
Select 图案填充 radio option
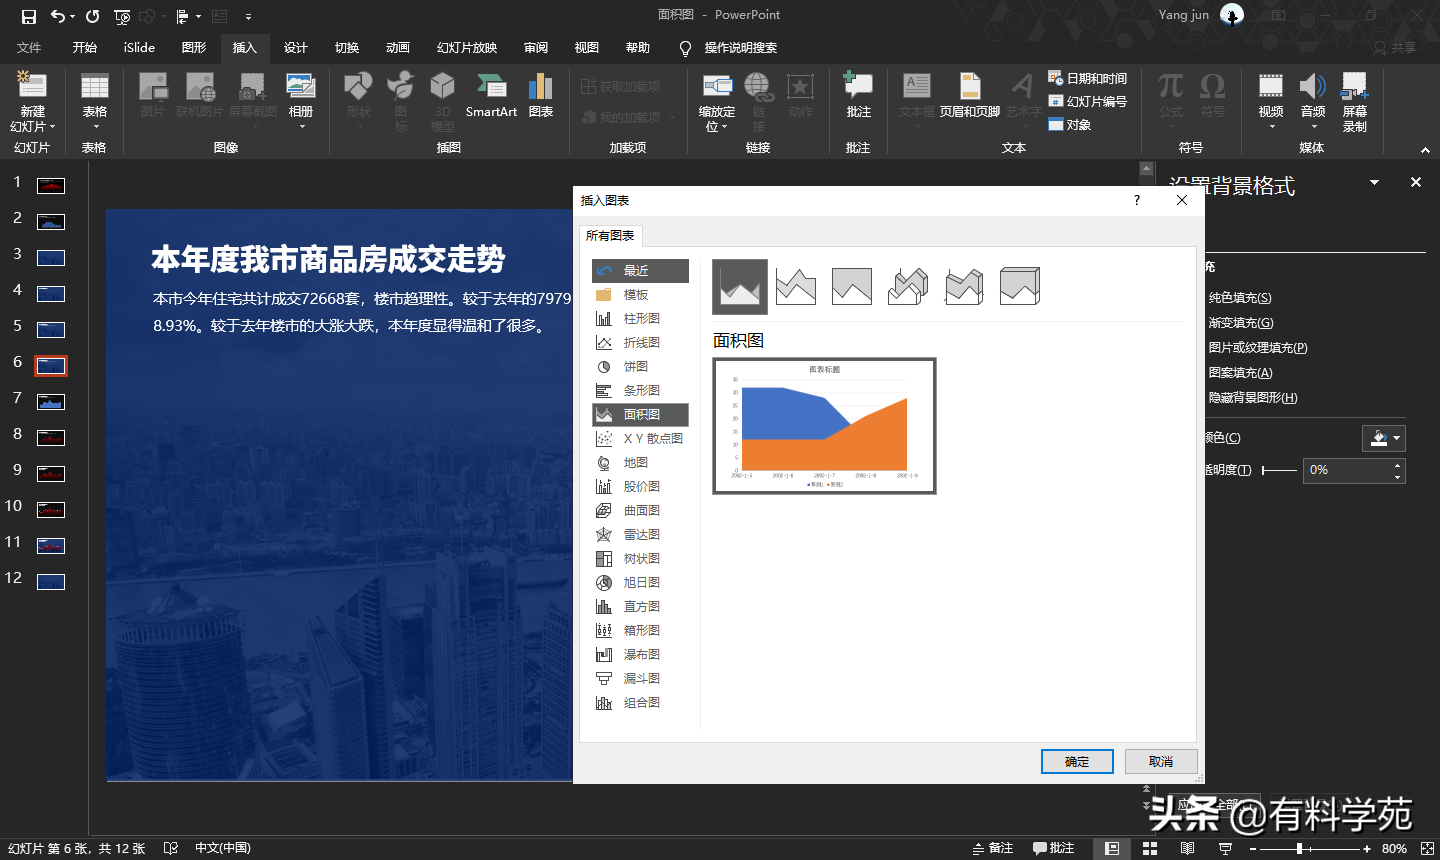(1240, 373)
